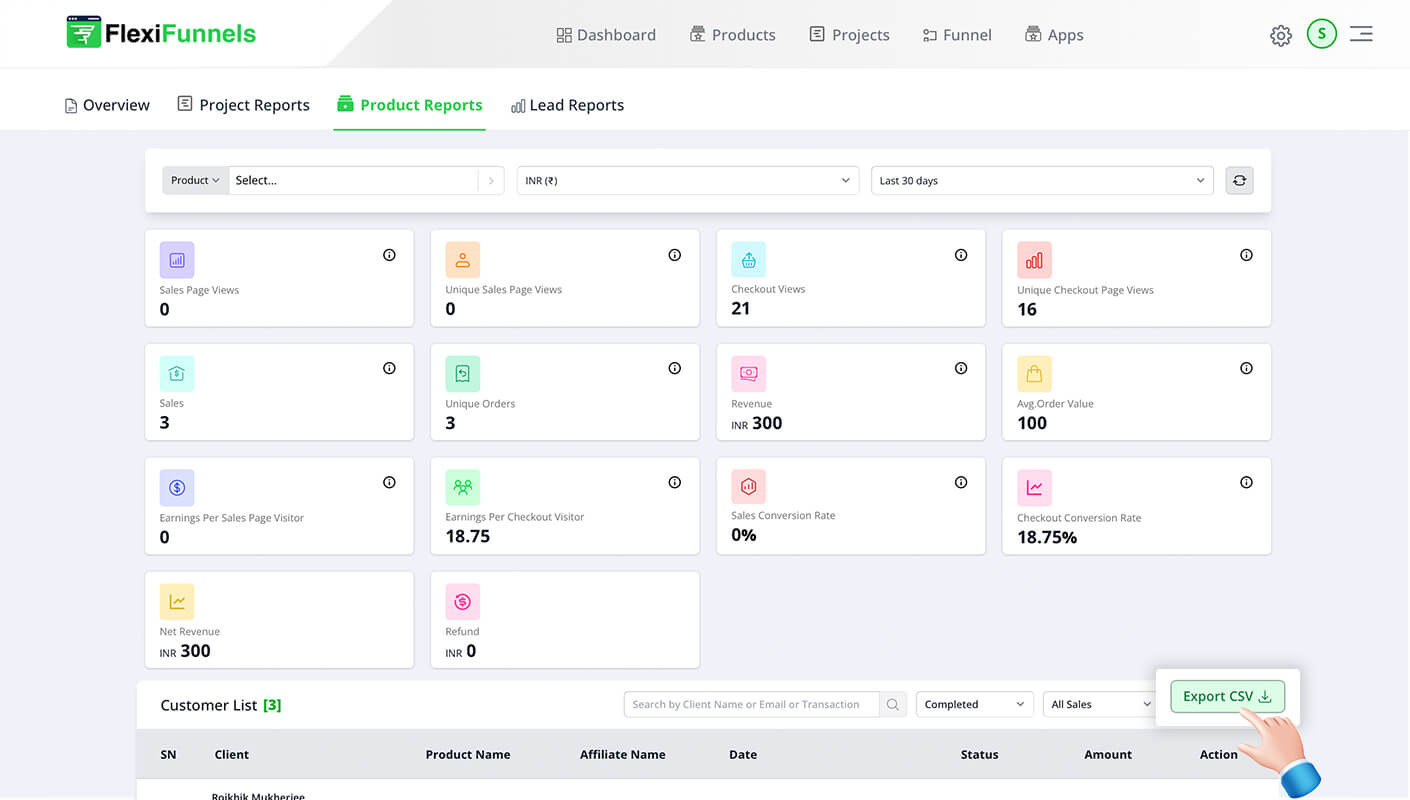Click info icon on Revenue card
This screenshot has height=800, width=1410.
(960, 369)
